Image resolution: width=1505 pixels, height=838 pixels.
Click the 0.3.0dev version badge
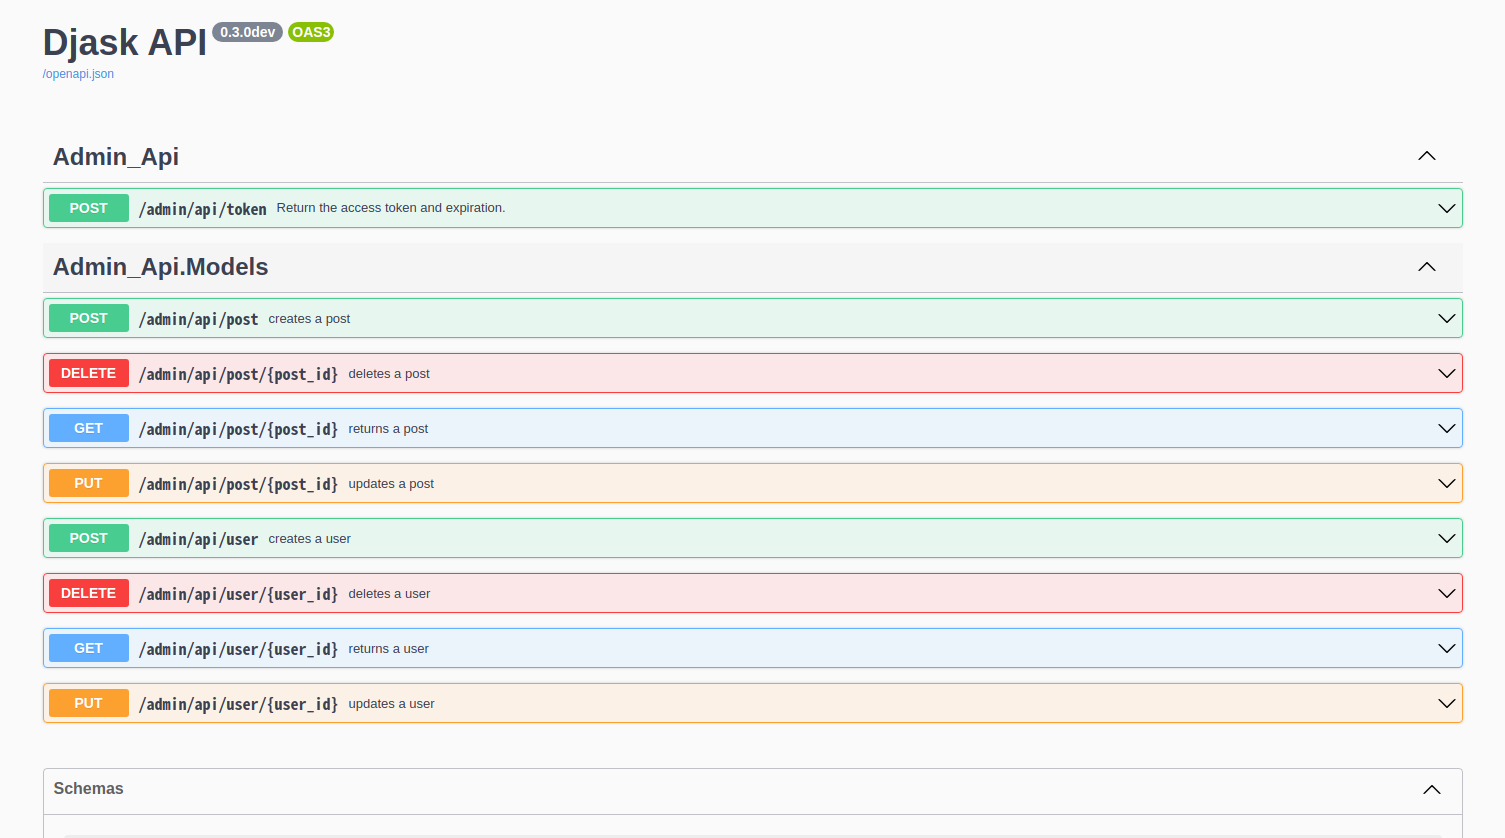[x=247, y=32]
